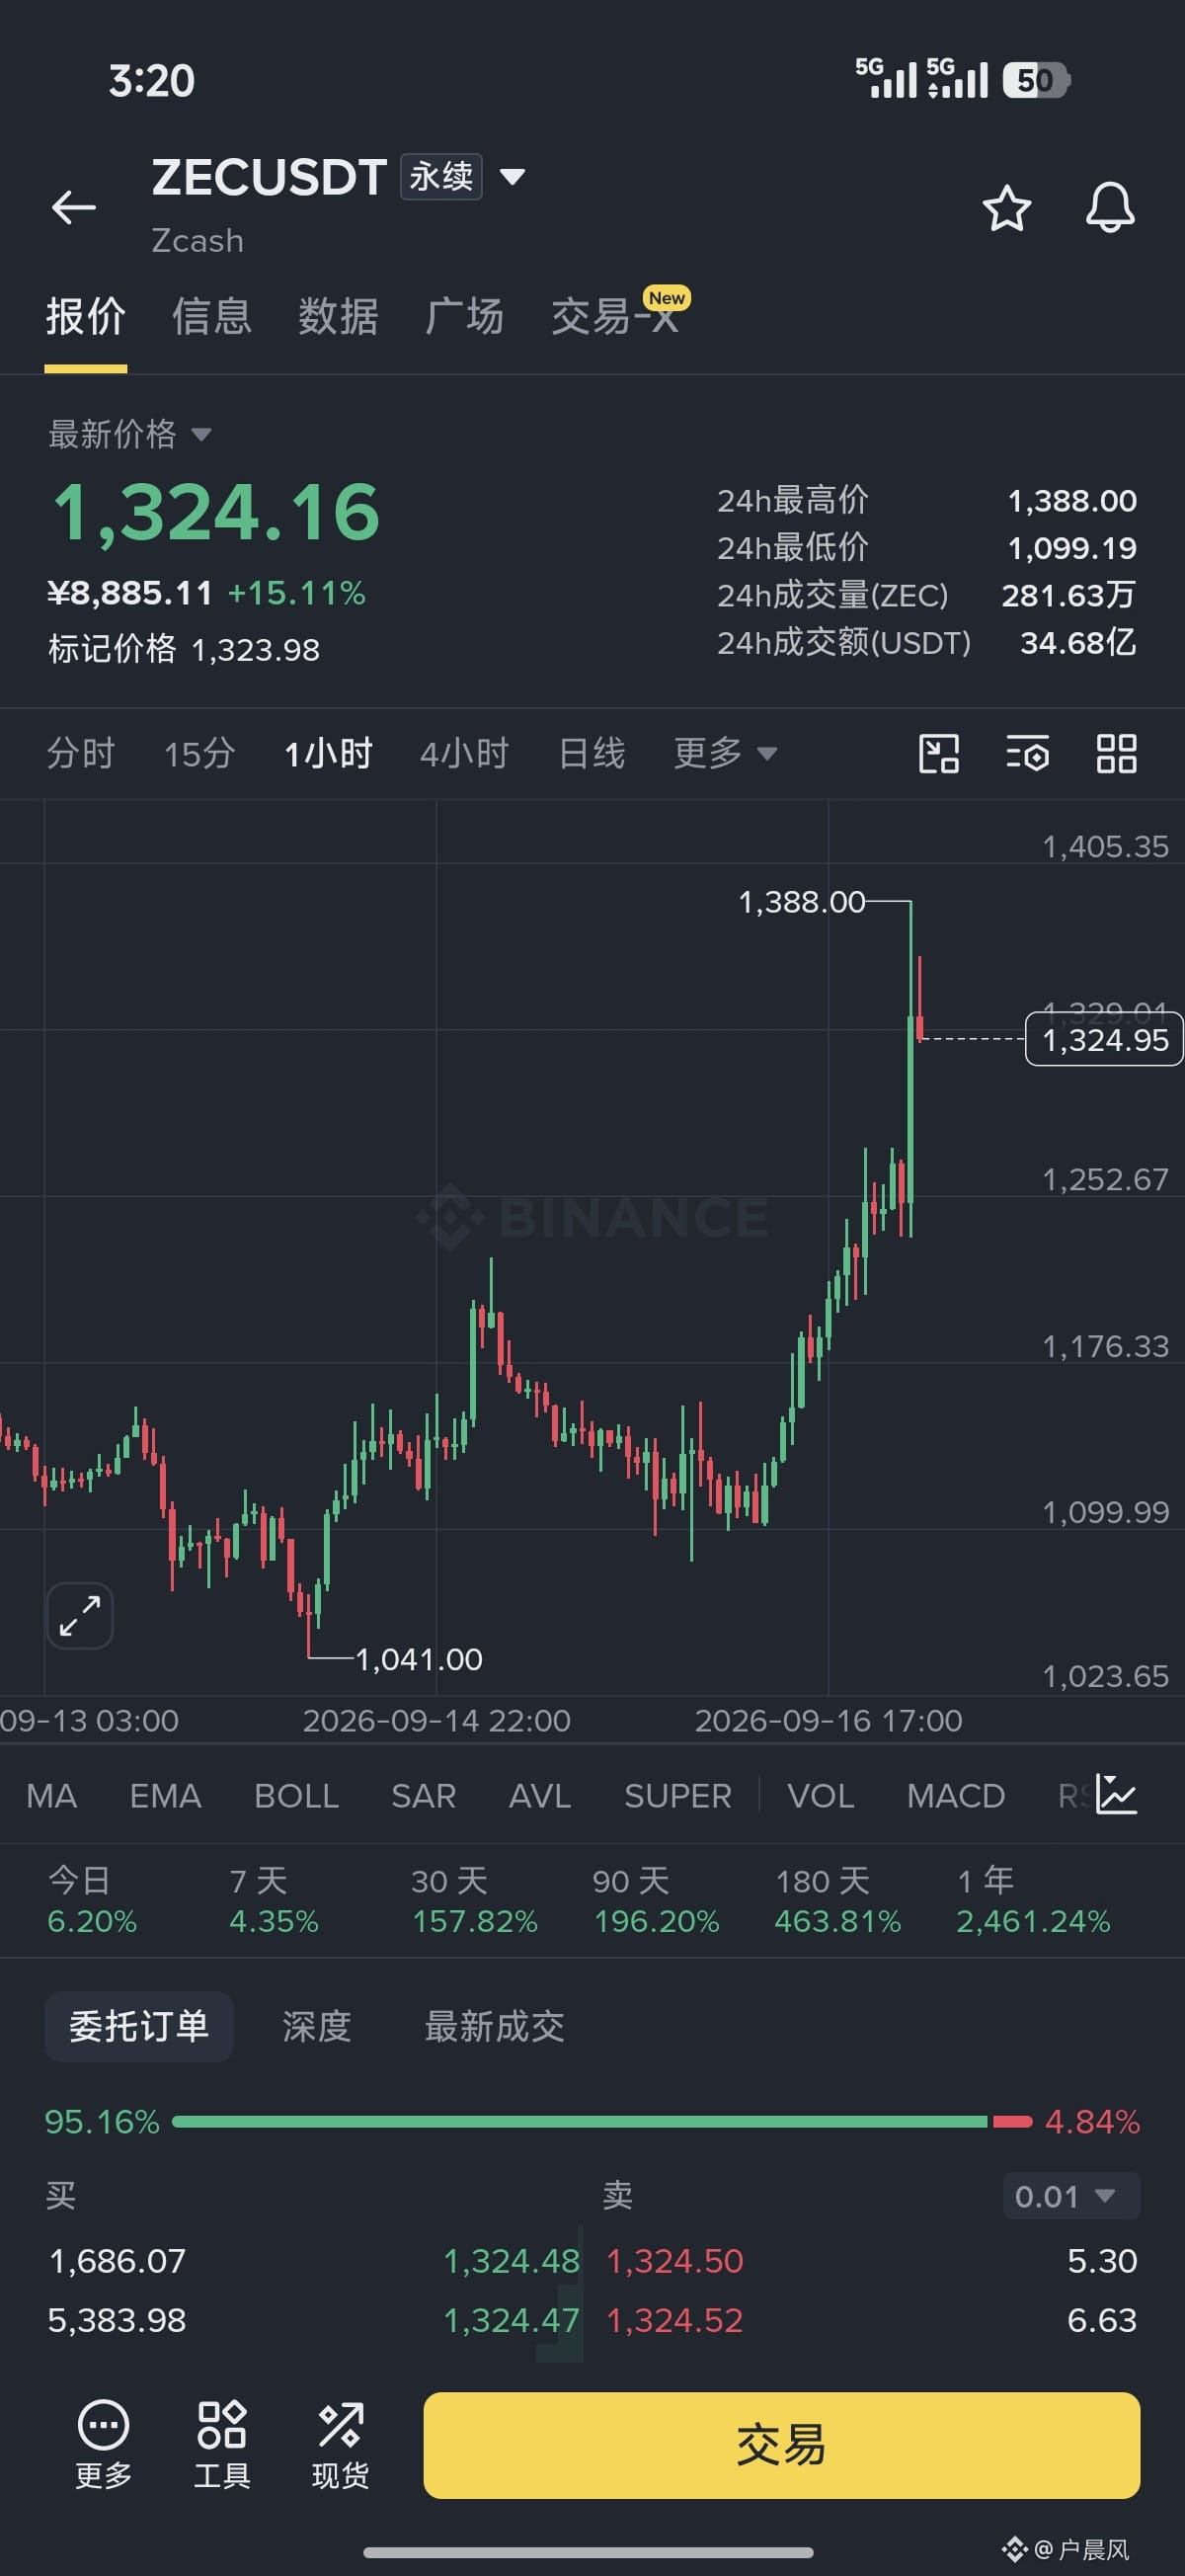
Task: Open chart settings icon
Action: click(1027, 753)
